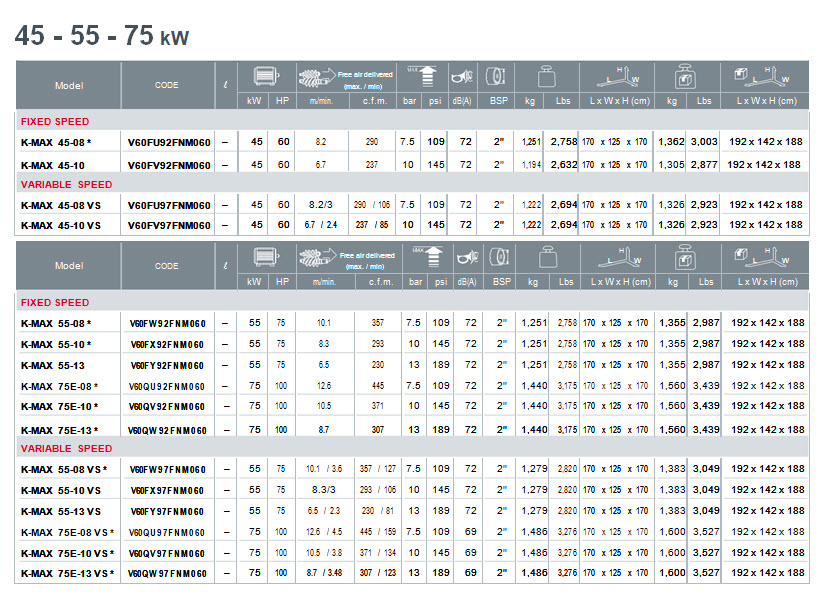Click the "K-MAX 45-10 VS" model name
Image resolution: width=827 pixels, height=598 pixels.
click(61, 226)
